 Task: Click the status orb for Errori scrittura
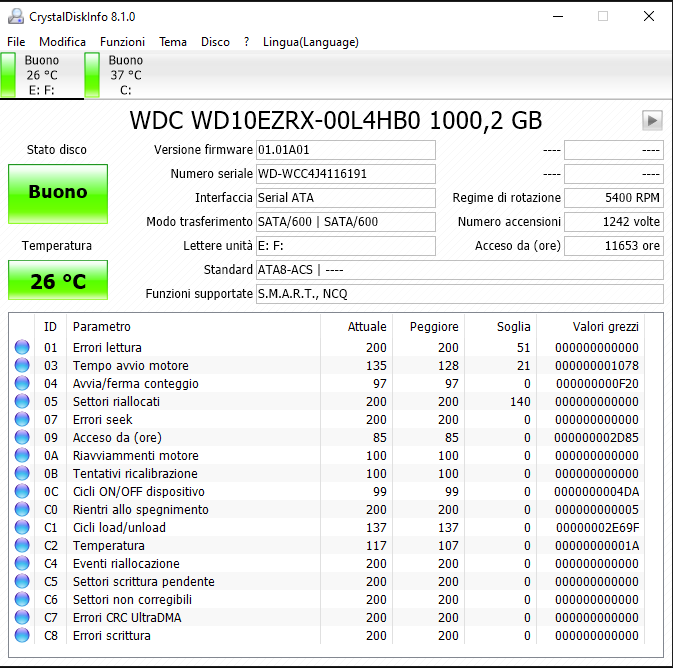pyautogui.click(x=22, y=635)
